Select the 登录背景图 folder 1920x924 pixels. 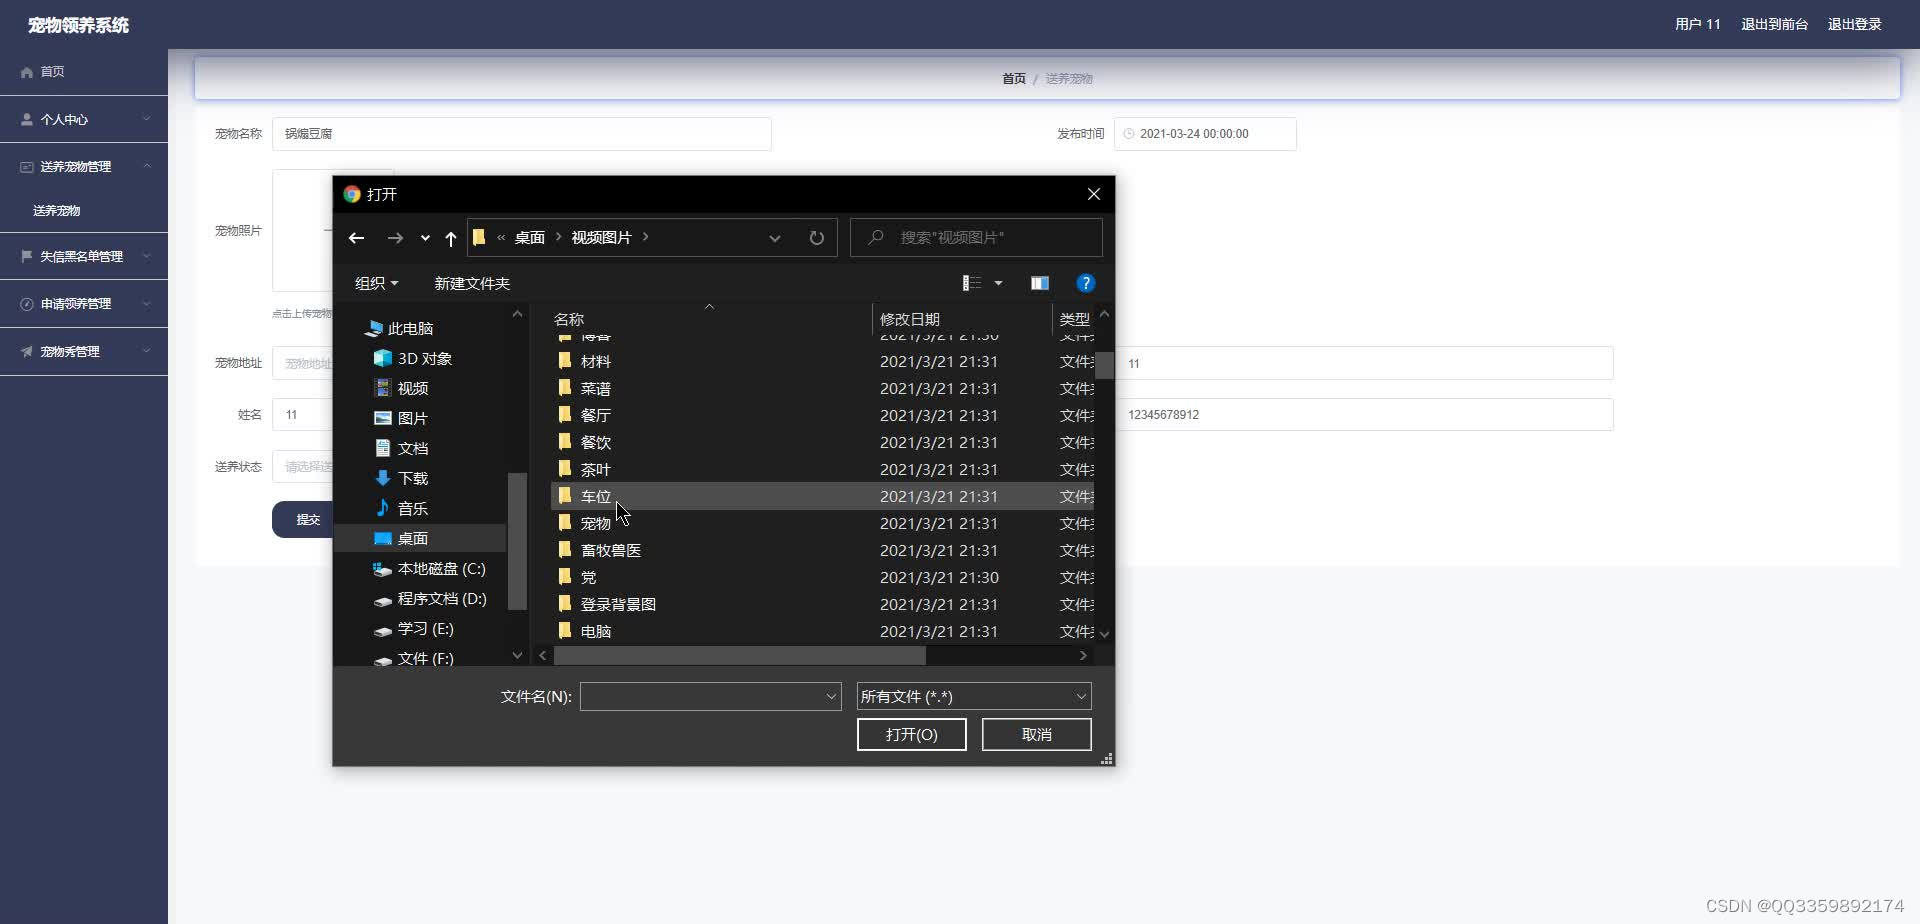[822, 604]
